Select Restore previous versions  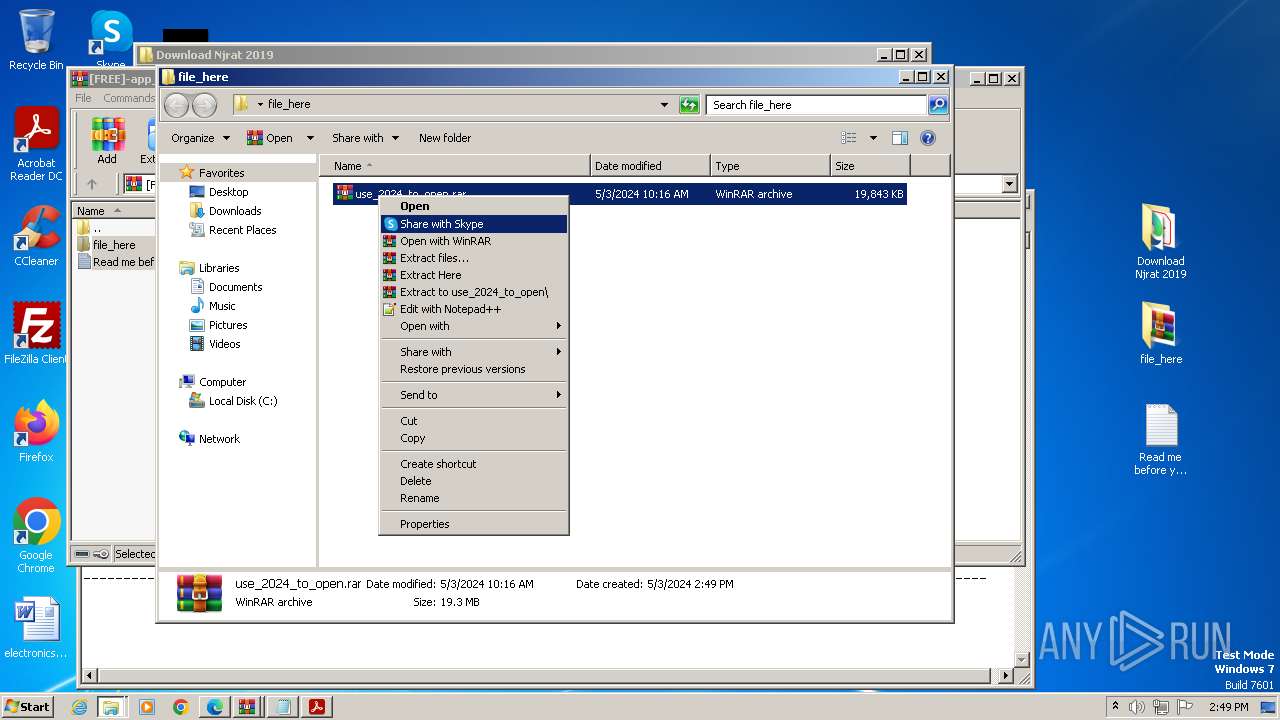474,369
